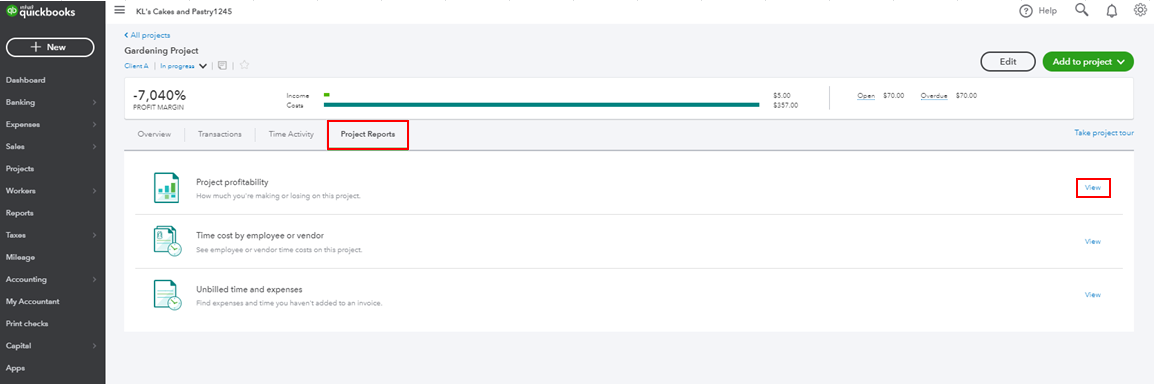Click the Time cost by employee icon
The width and height of the screenshot is (1154, 384).
(167, 241)
